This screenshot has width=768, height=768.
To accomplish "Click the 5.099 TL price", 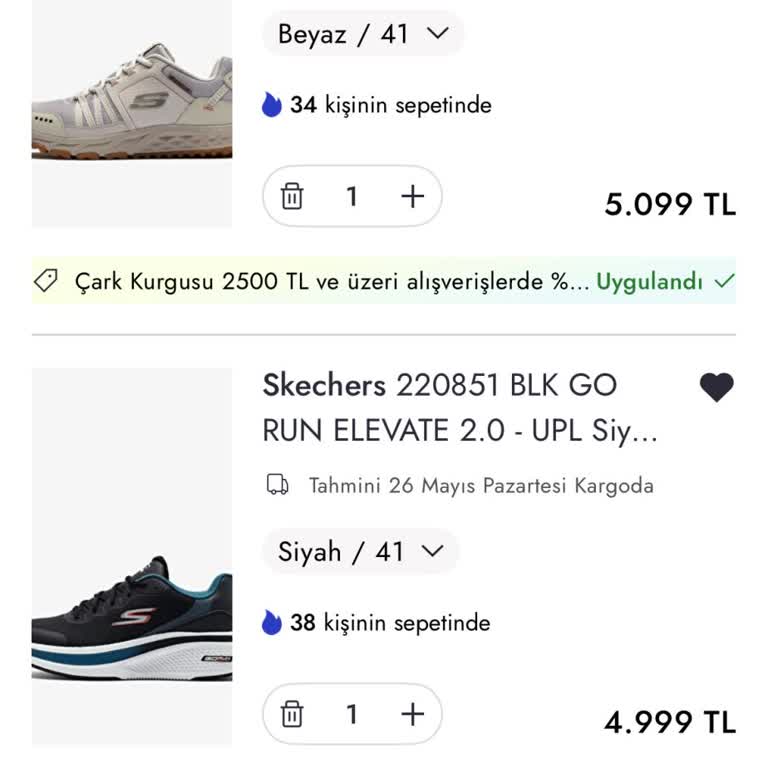I will (669, 204).
